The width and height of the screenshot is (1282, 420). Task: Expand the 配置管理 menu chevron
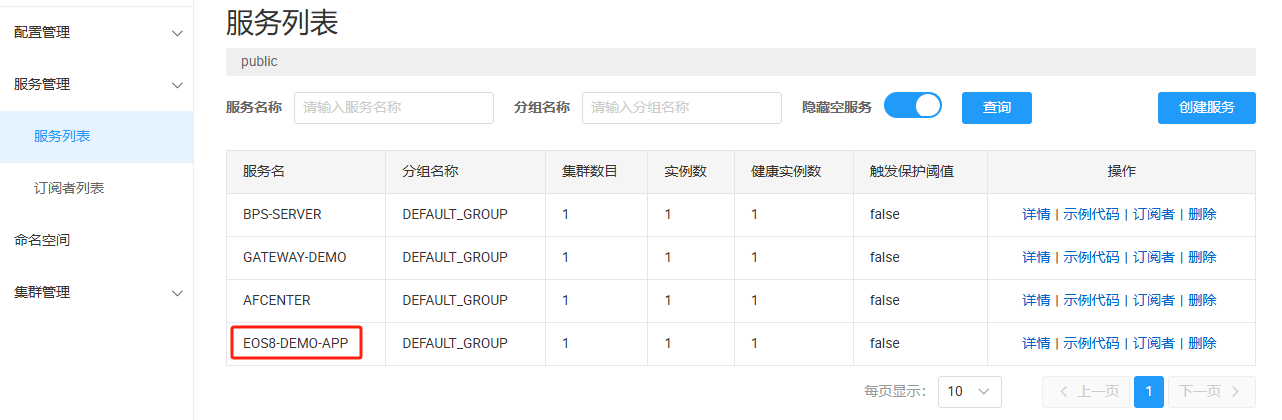177,33
